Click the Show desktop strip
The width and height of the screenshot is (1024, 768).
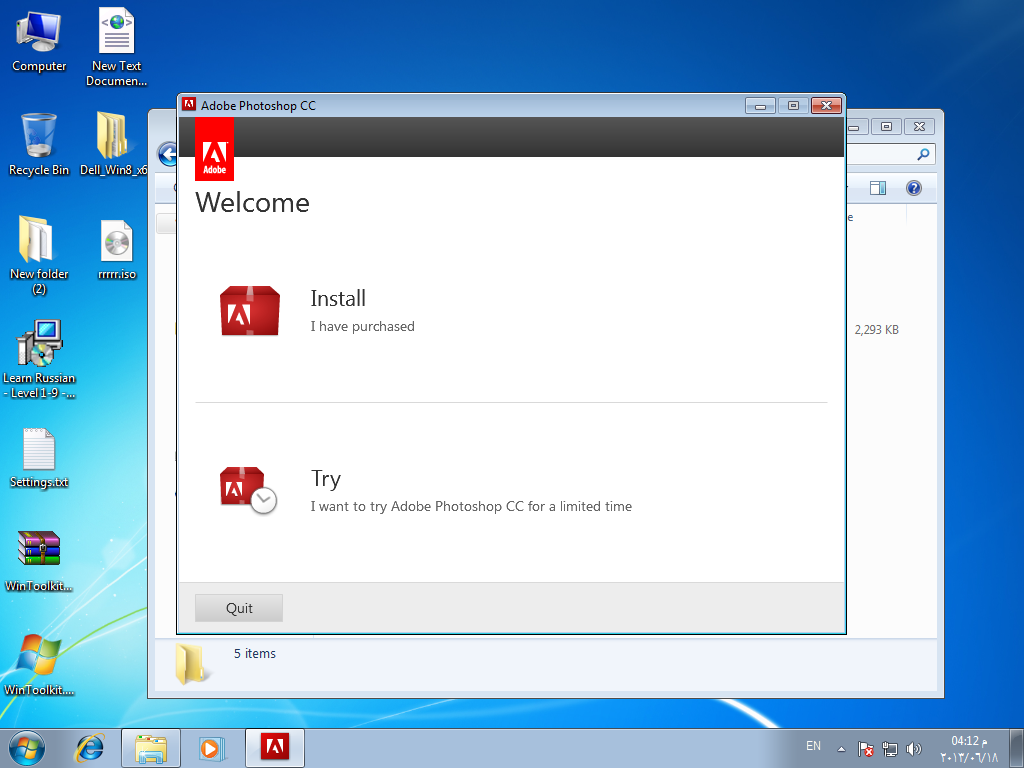(x=1017, y=748)
